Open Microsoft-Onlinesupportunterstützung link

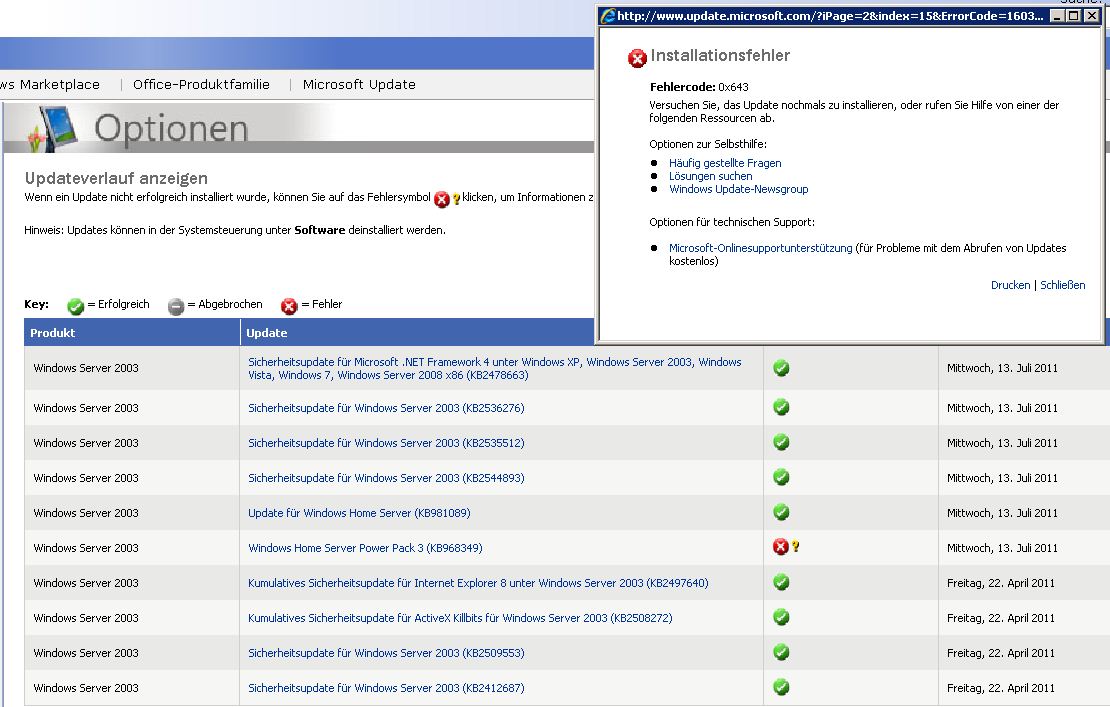pos(760,248)
